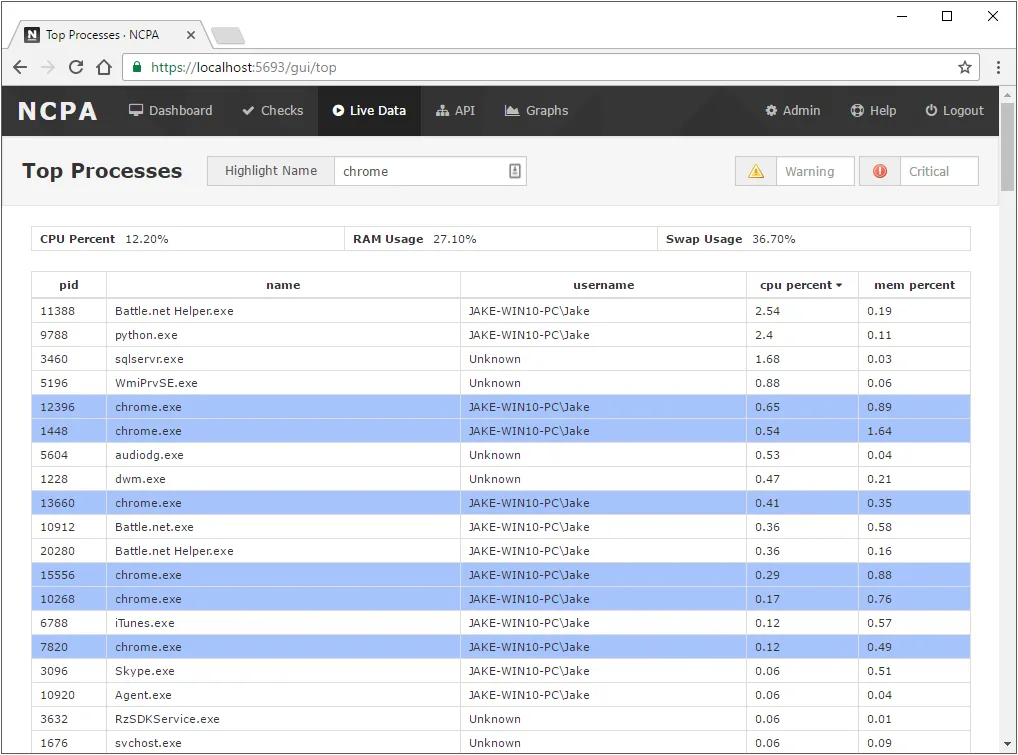Image resolution: width=1018 pixels, height=755 pixels.
Task: Click the Critical threshold input field
Action: click(x=938, y=171)
